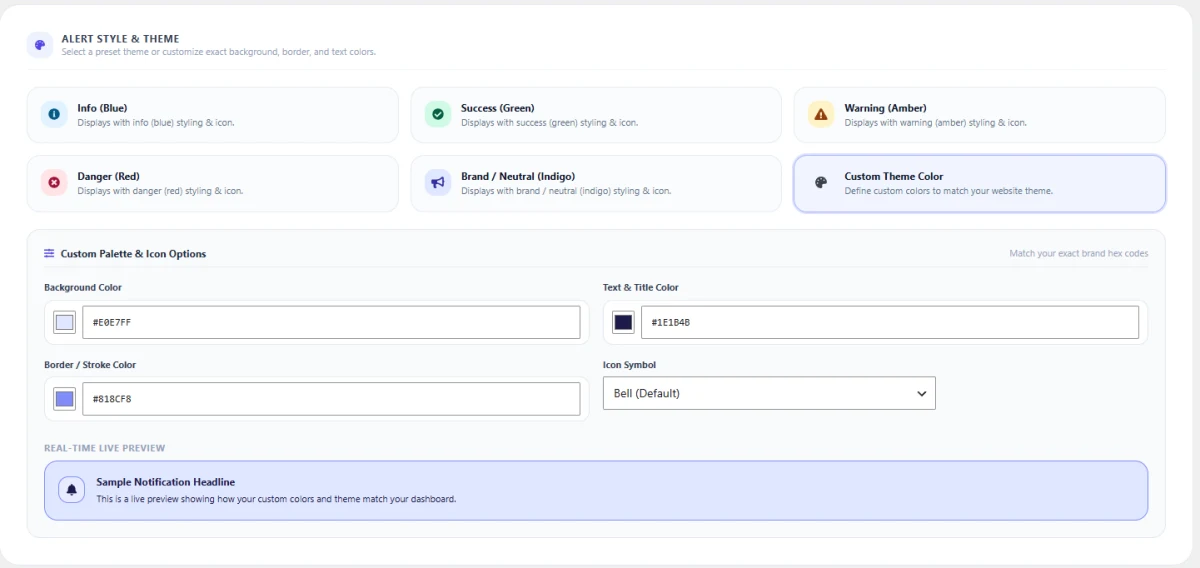
Task: Click the REAL-TIME LIVE PREVIEW label
Action: 105,448
